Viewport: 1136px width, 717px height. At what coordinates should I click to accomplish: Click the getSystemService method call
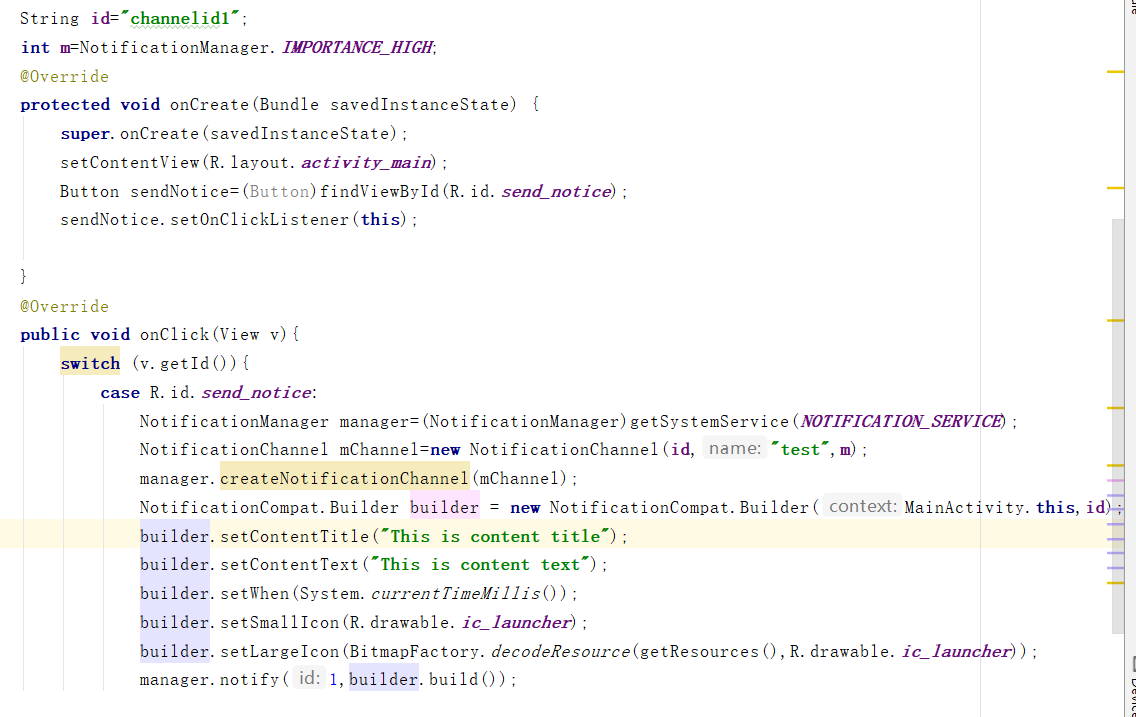709,421
